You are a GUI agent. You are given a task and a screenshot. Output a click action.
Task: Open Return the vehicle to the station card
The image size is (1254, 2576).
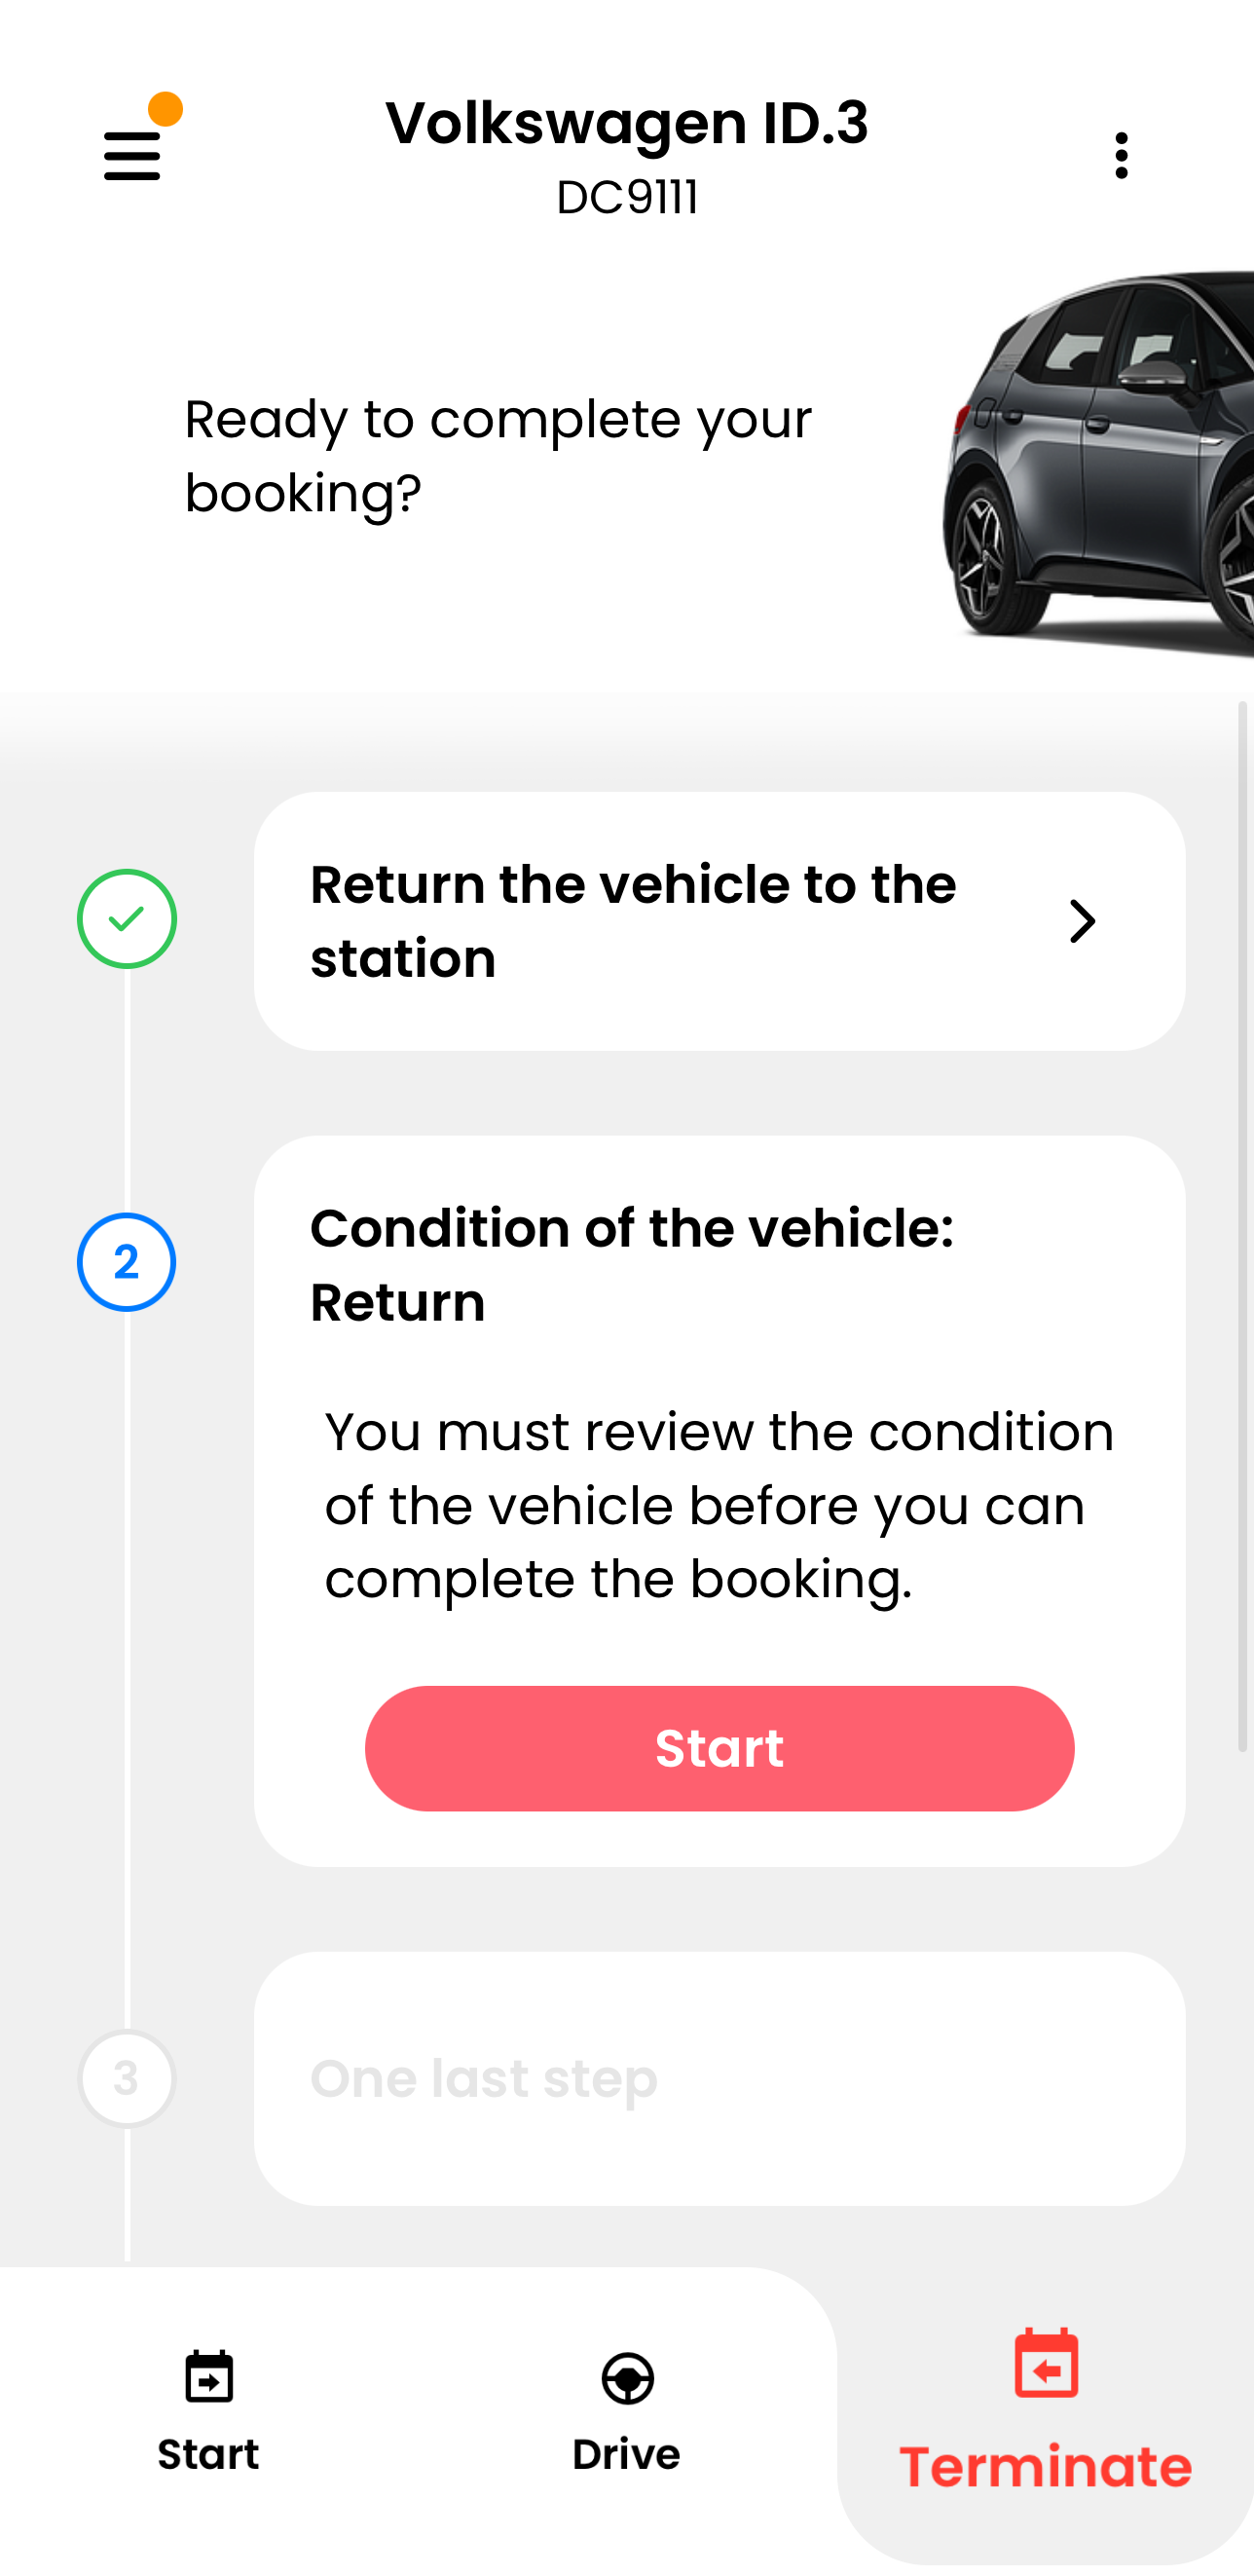tap(719, 921)
